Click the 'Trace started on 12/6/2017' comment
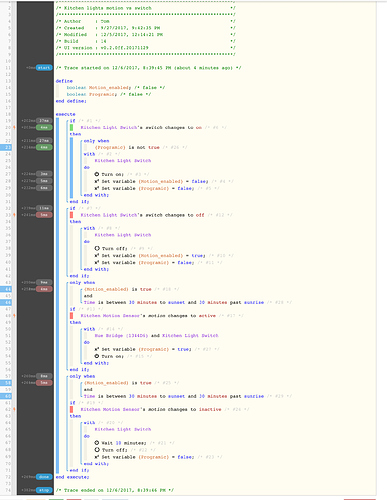 pyautogui.click(x=148, y=68)
